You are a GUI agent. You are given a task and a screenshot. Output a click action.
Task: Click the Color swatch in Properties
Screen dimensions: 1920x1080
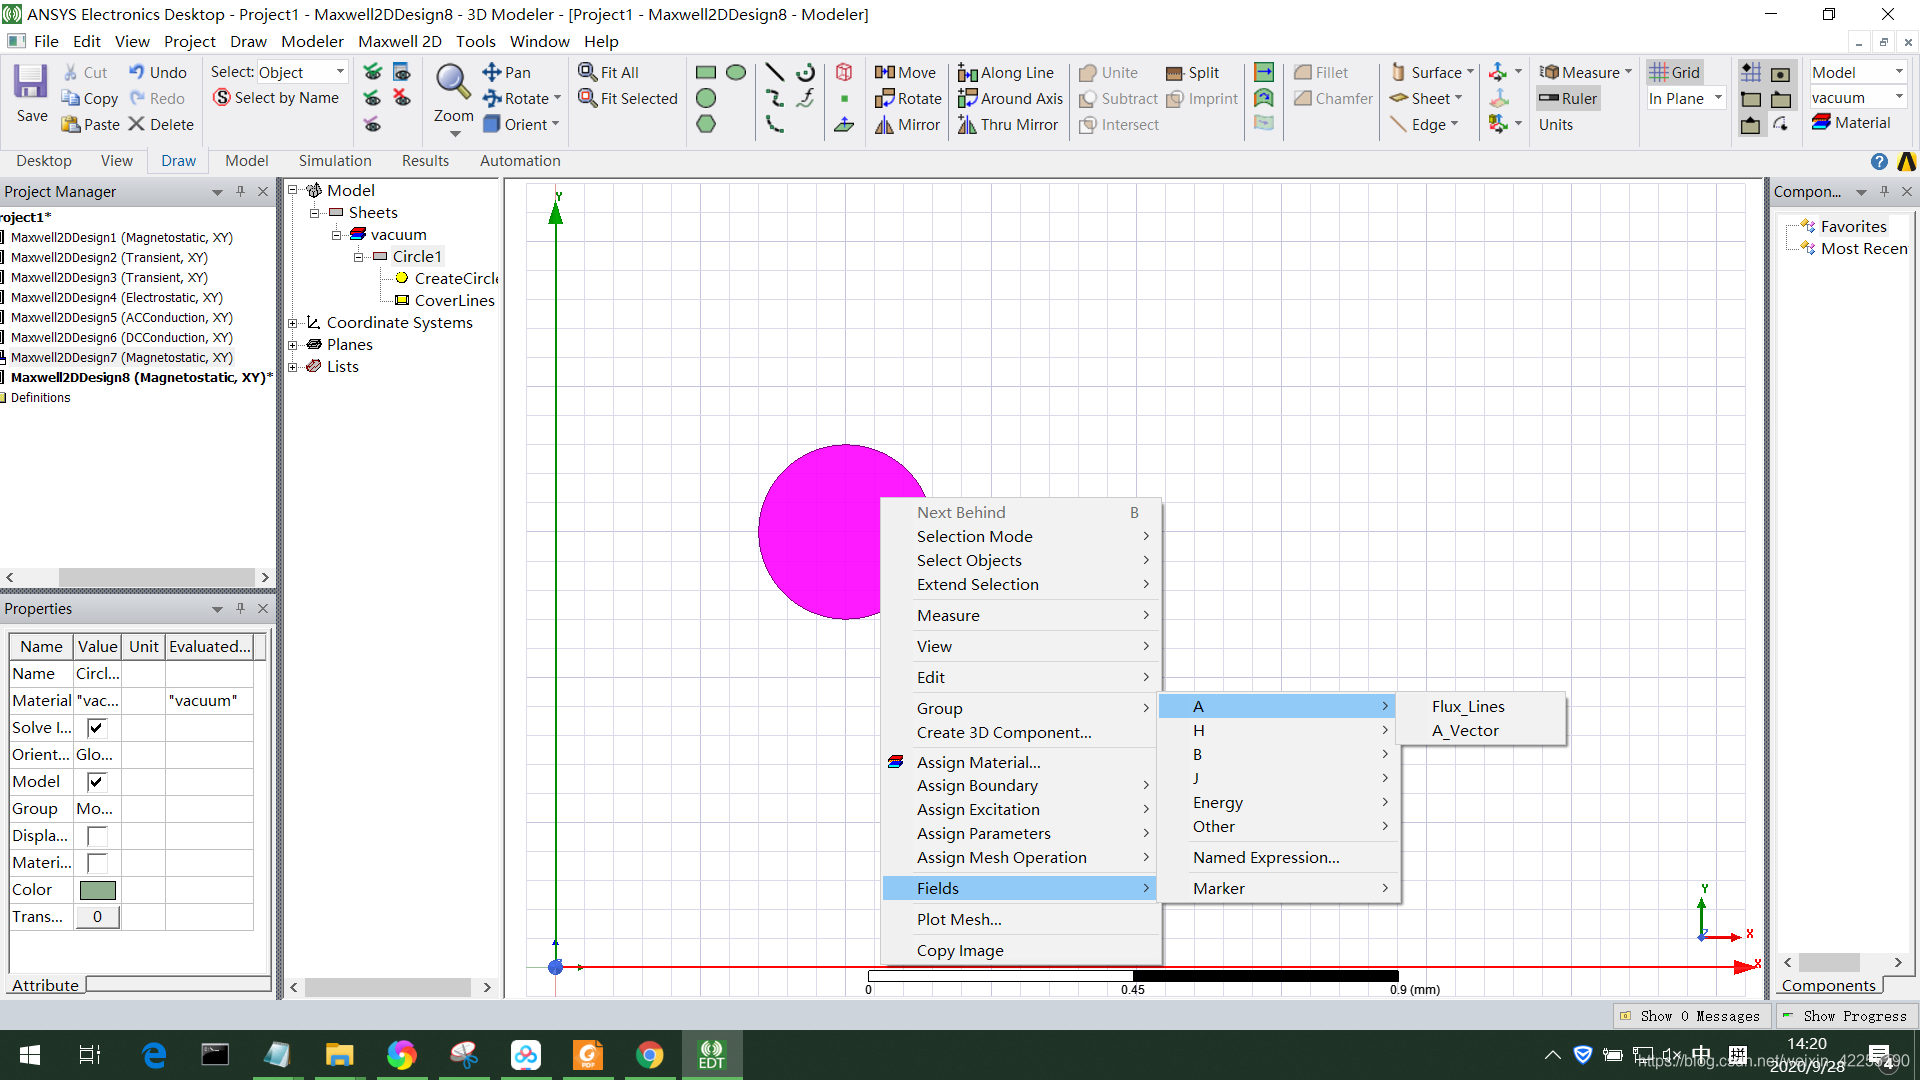click(97, 889)
